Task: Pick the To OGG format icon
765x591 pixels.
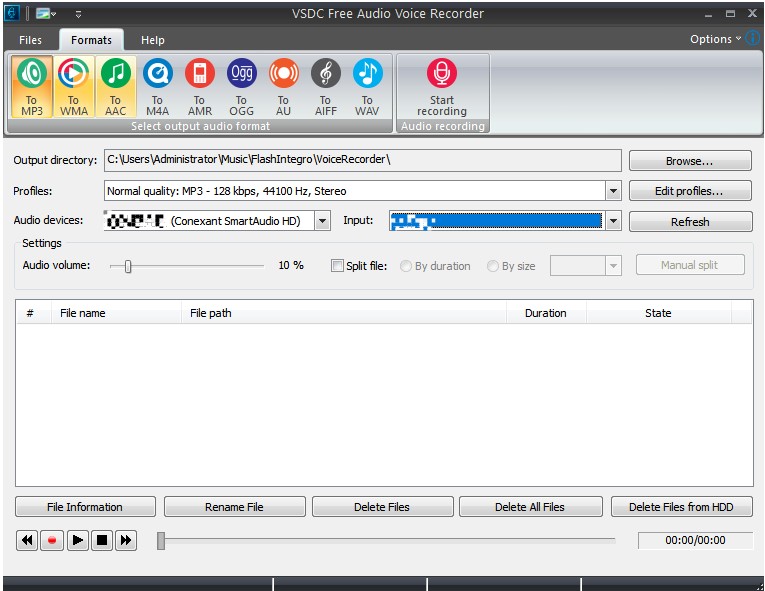Action: (242, 73)
